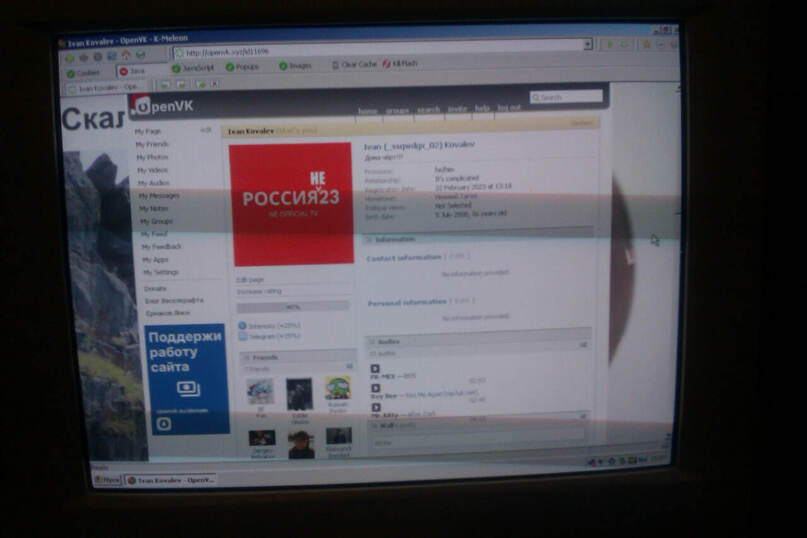Click the profile completion progress bar
807x538 pixels.
(292, 307)
